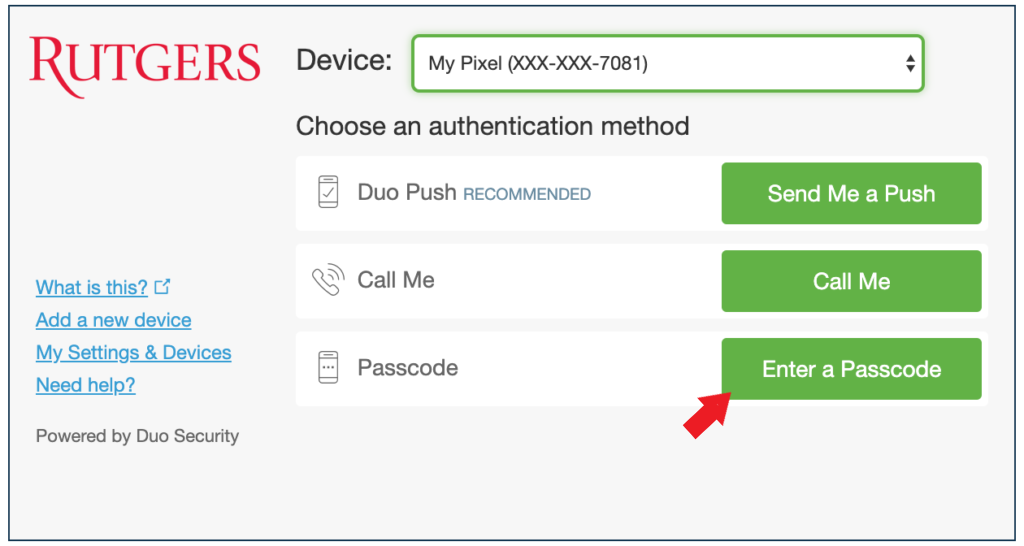Click the Rutgers logo
Screen dimensions: 1024x546
145,68
